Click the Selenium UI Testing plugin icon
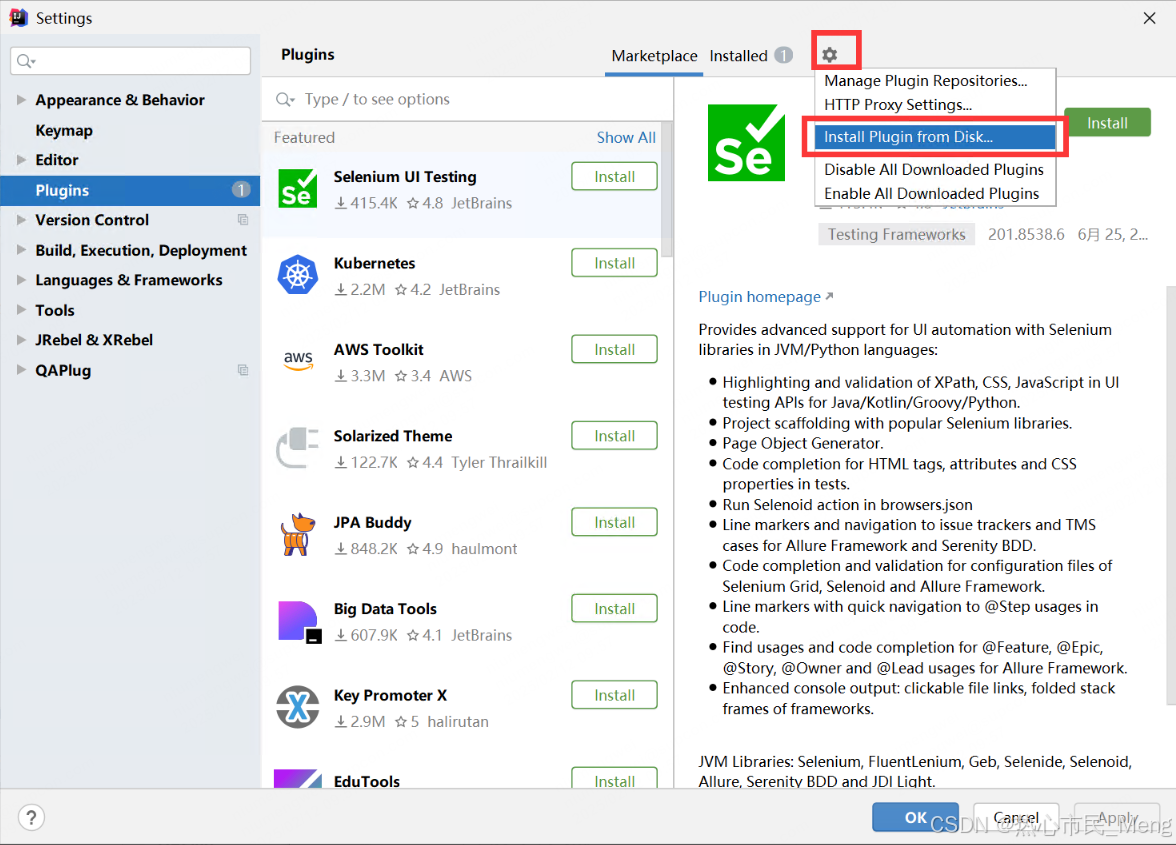1176x845 pixels. tap(298, 188)
